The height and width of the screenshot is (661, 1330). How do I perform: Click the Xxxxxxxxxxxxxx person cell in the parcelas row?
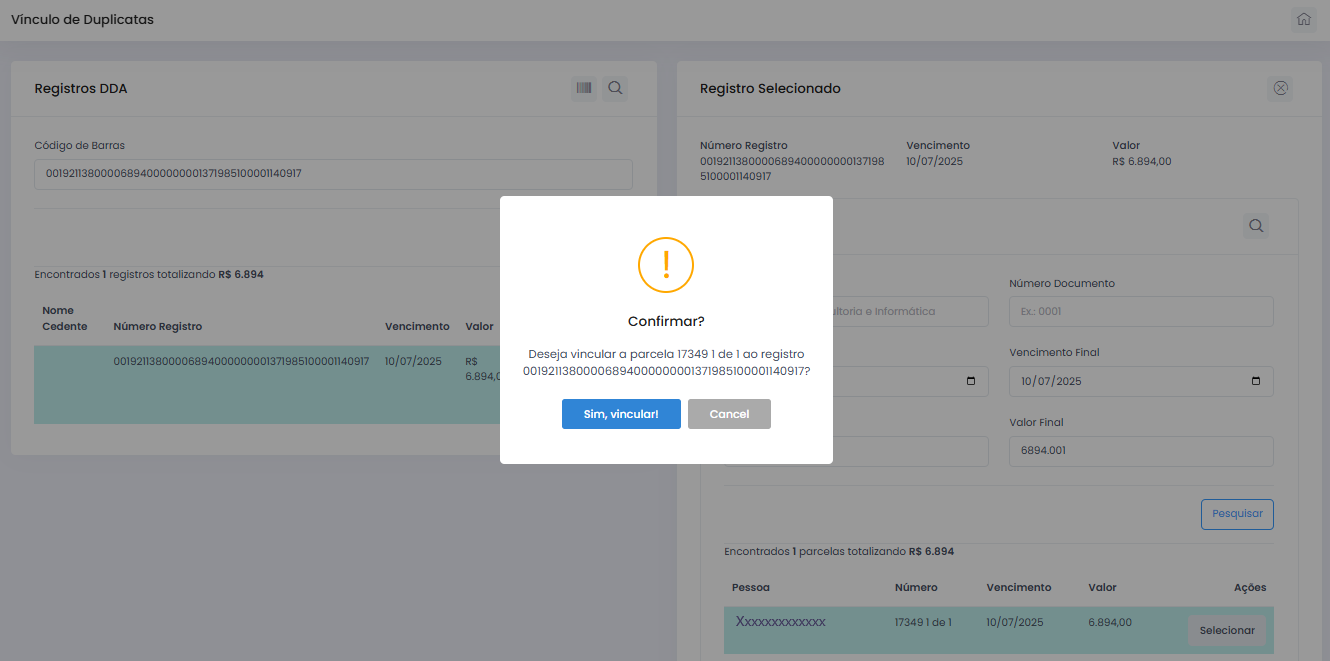click(781, 622)
